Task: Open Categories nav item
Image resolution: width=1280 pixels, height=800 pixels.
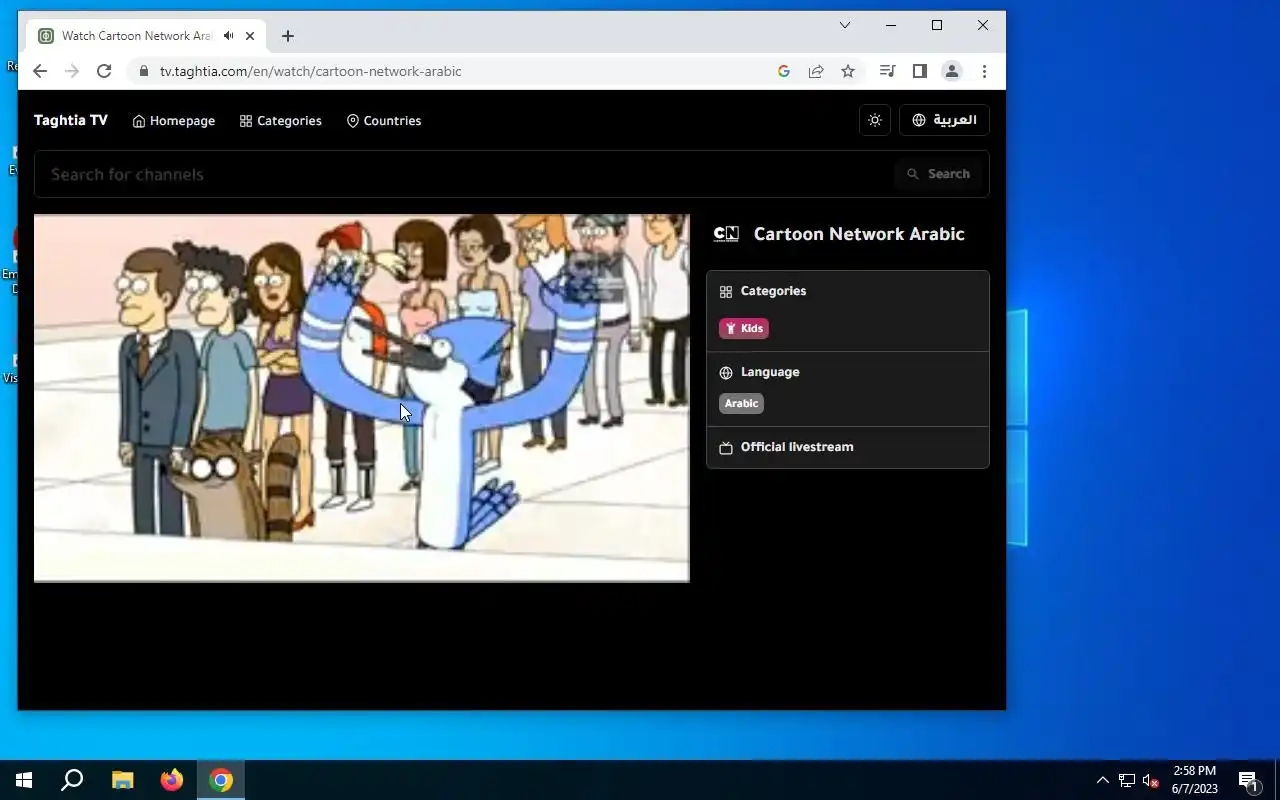Action: [x=281, y=121]
